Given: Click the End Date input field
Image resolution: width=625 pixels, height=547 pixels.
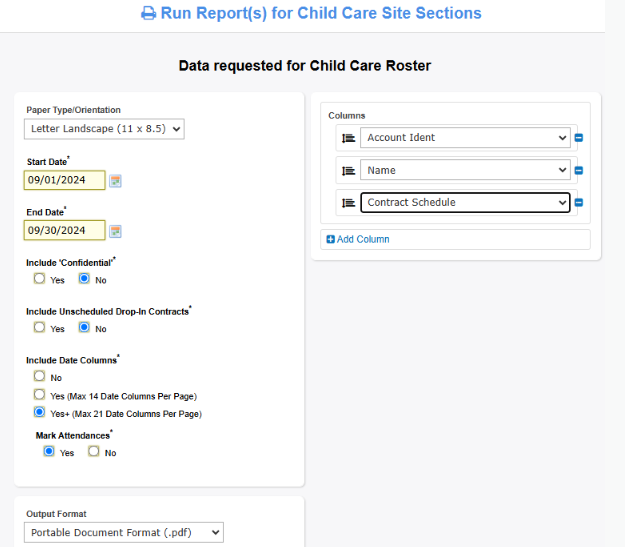Looking at the screenshot, I should [65, 230].
